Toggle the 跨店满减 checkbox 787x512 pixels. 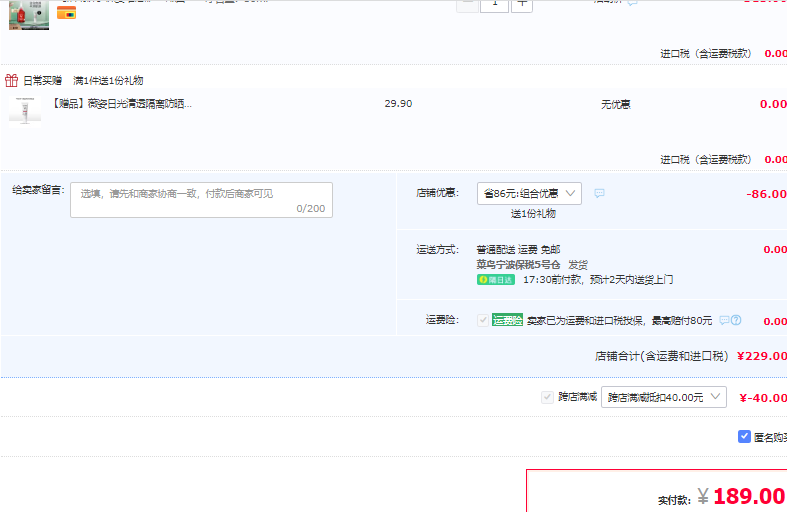click(x=547, y=397)
